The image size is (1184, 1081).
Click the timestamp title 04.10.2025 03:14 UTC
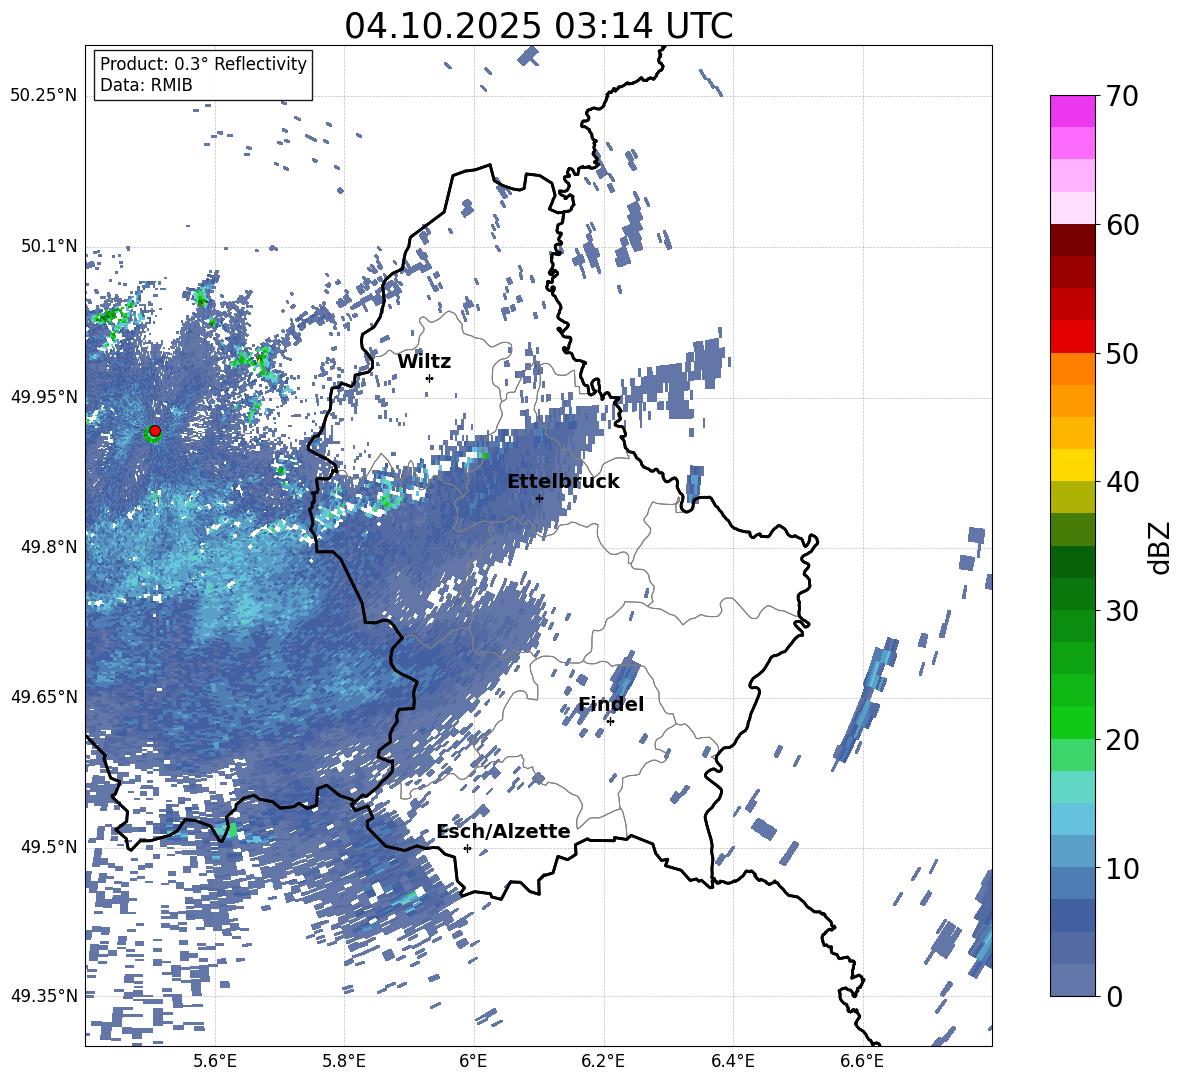pos(538,26)
